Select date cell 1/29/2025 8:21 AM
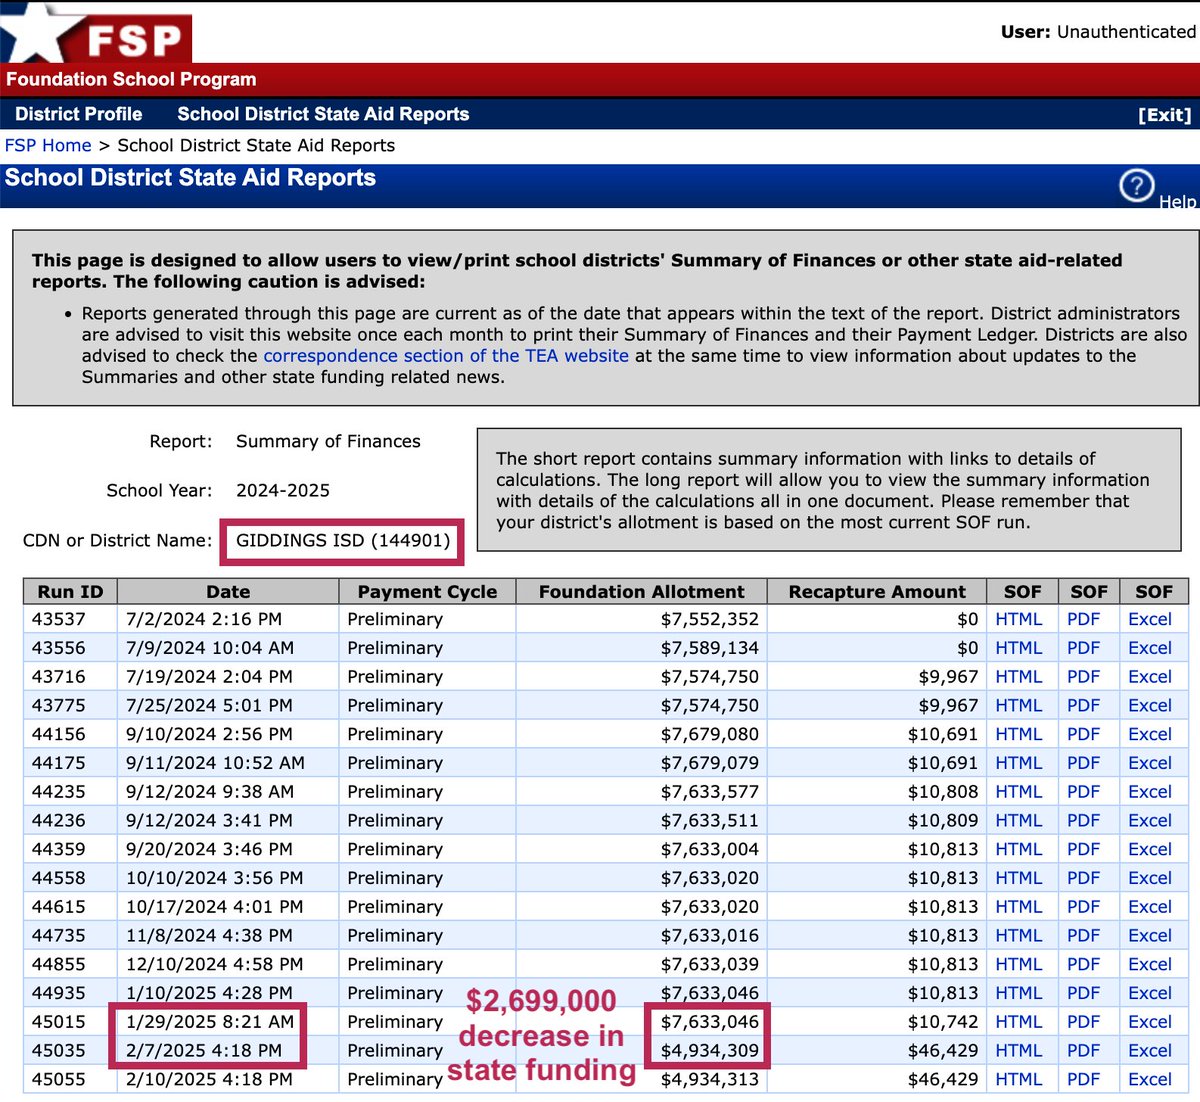The height and width of the screenshot is (1102, 1200). 228,1022
